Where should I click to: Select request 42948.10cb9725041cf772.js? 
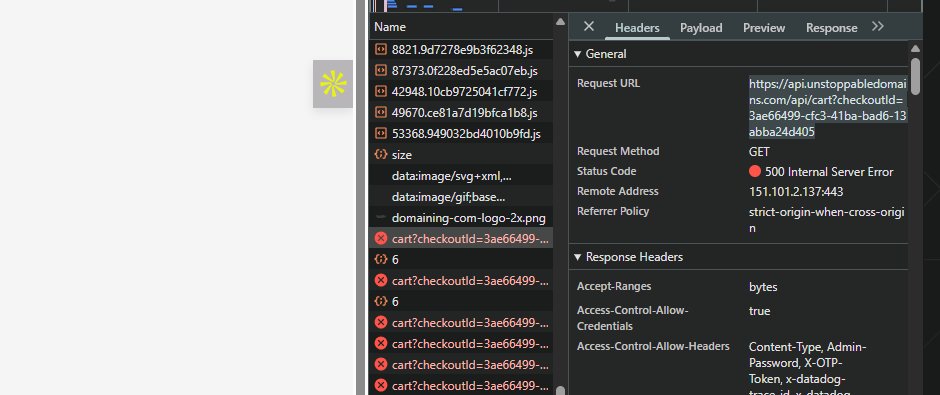pos(460,92)
